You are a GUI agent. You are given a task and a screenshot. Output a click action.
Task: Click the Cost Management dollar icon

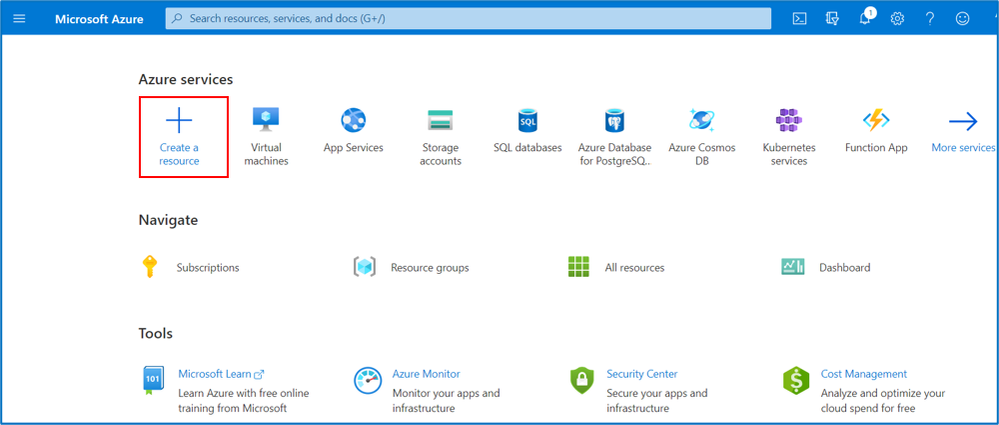pyautogui.click(x=796, y=380)
